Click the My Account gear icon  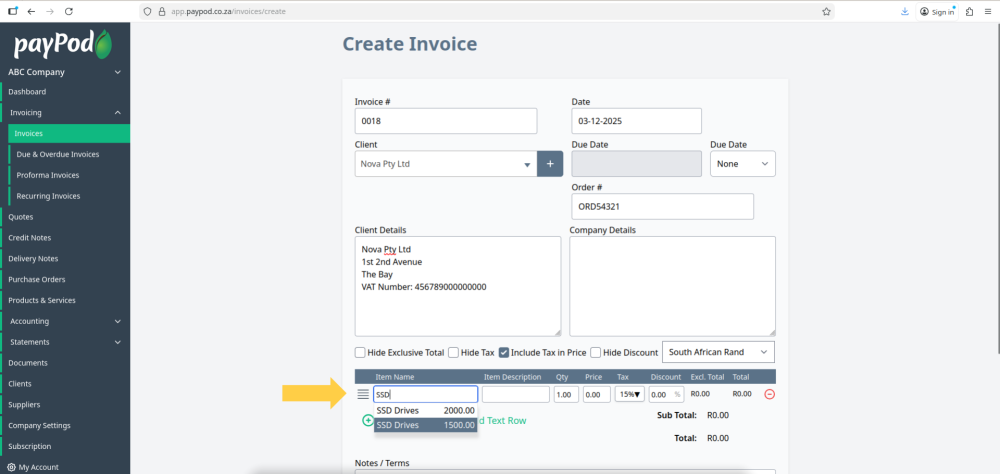(11, 467)
